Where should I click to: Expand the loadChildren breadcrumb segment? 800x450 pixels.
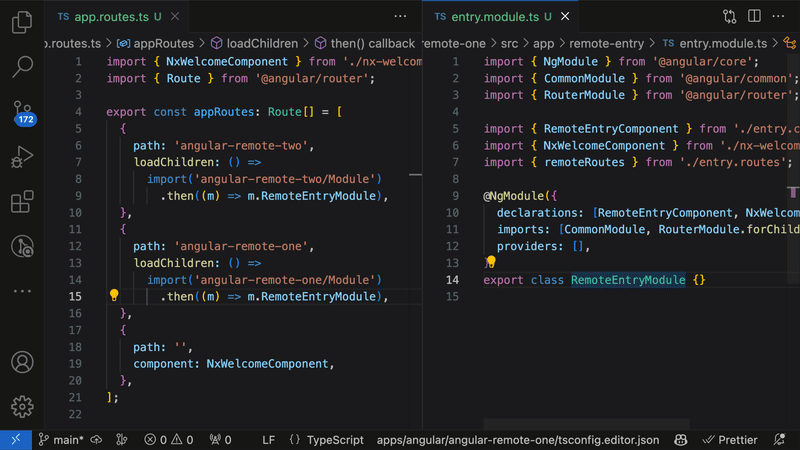coord(262,43)
